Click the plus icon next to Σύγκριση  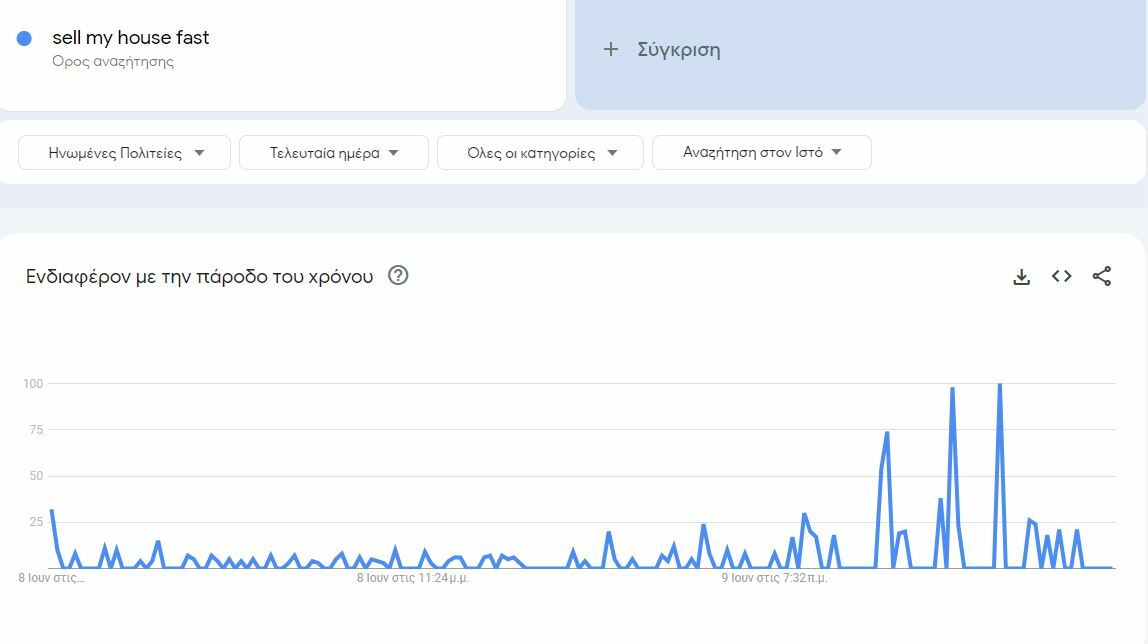click(x=611, y=48)
